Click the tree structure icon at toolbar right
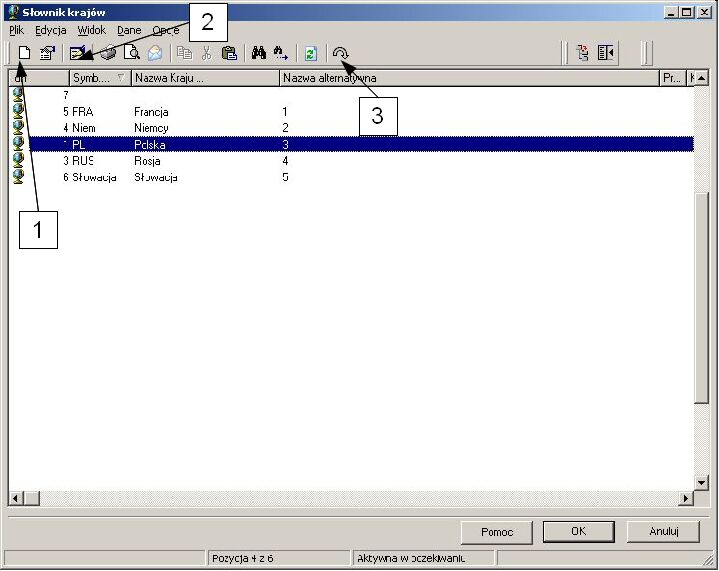The width and height of the screenshot is (719, 571). 583,53
